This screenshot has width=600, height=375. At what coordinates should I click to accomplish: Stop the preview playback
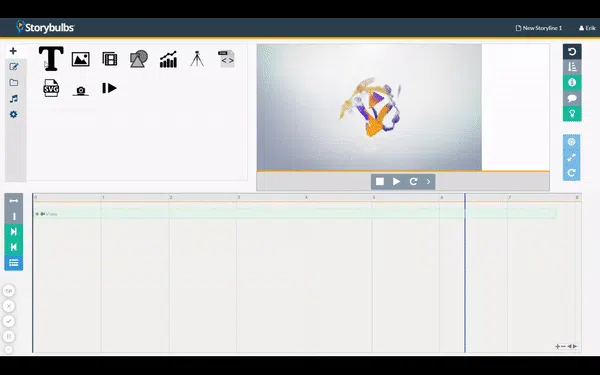tap(380, 181)
